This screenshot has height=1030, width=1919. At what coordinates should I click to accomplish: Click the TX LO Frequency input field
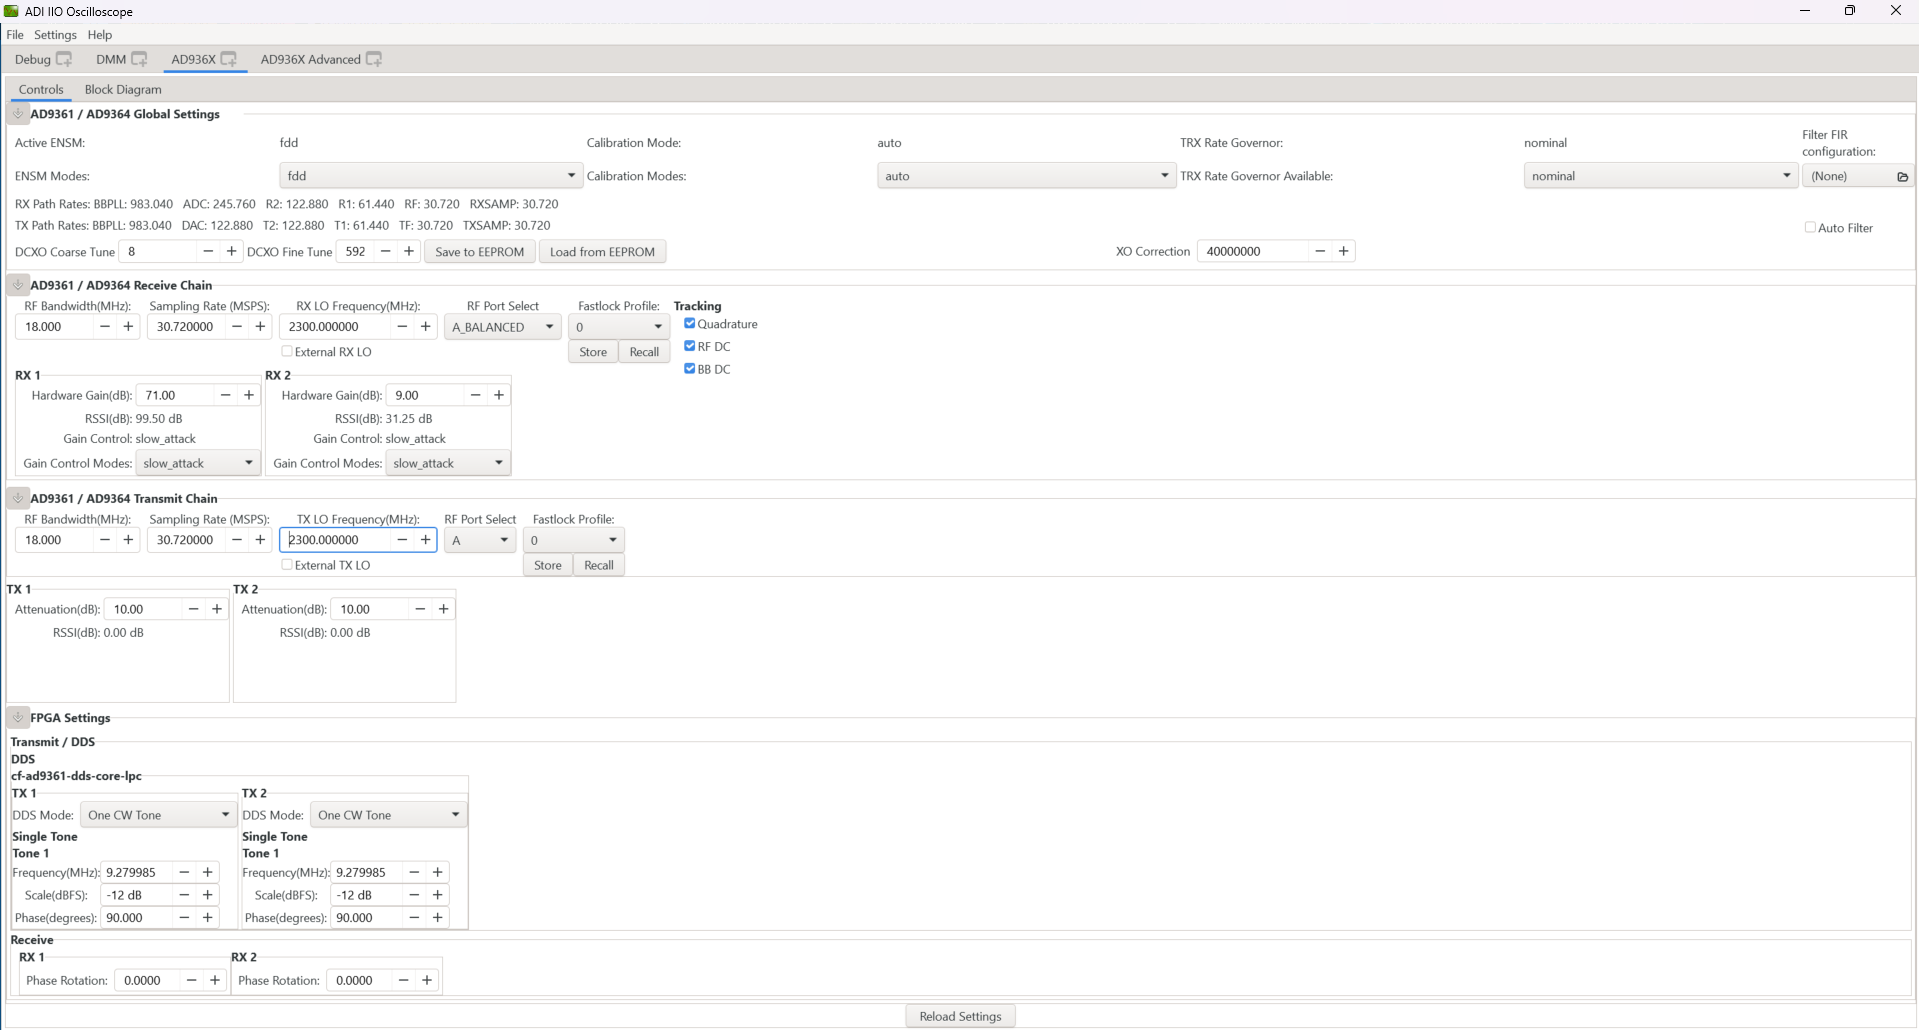(x=335, y=540)
